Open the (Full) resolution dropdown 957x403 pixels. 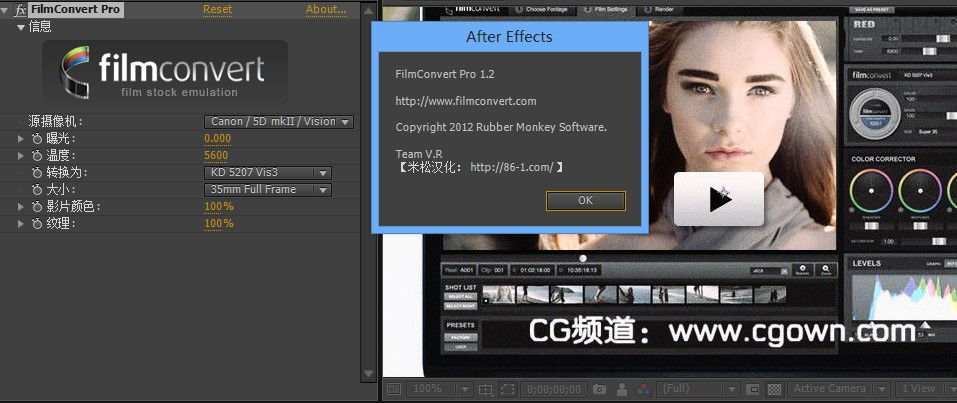click(699, 389)
